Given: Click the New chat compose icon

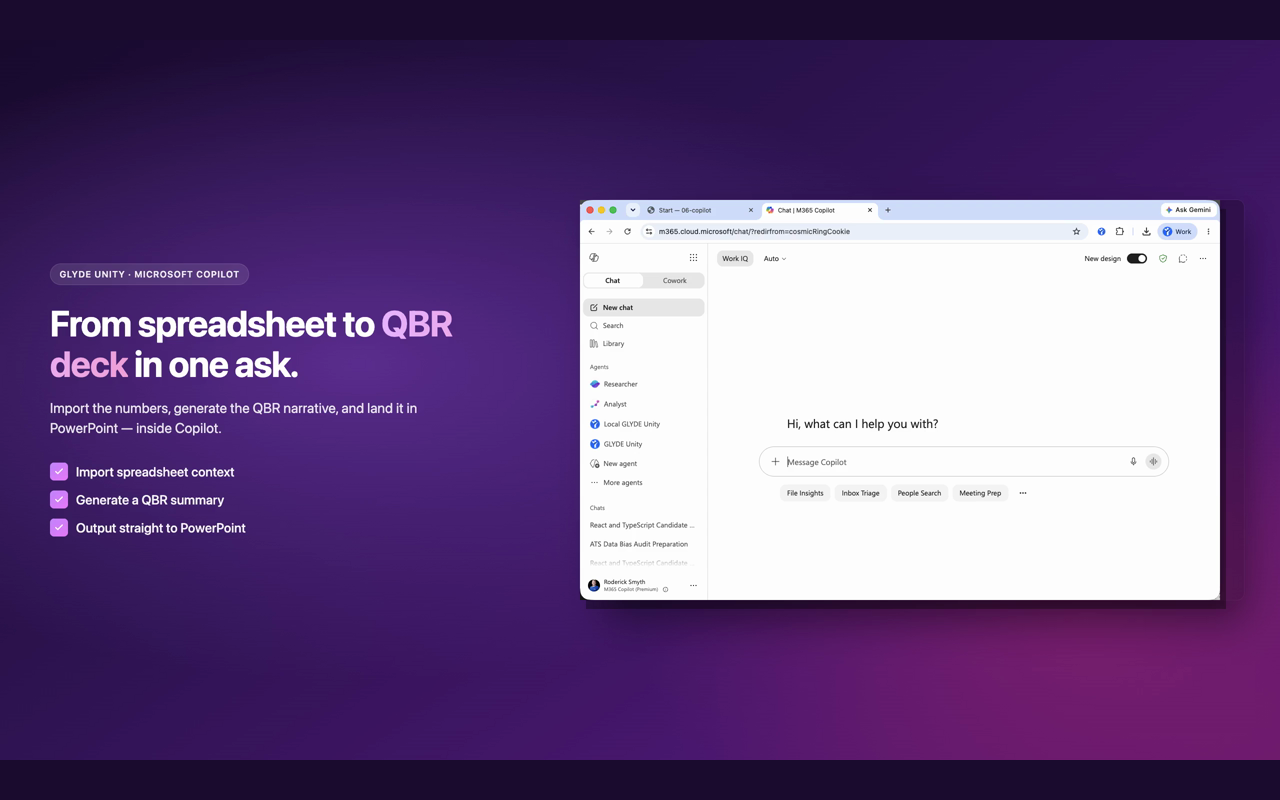Looking at the screenshot, I should [x=594, y=308].
